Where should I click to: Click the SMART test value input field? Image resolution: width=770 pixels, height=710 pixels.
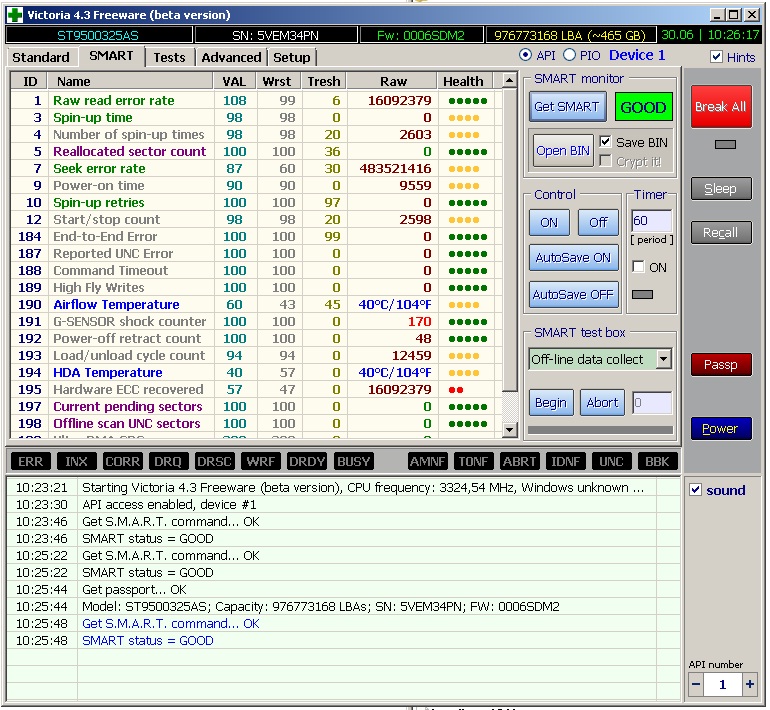652,403
